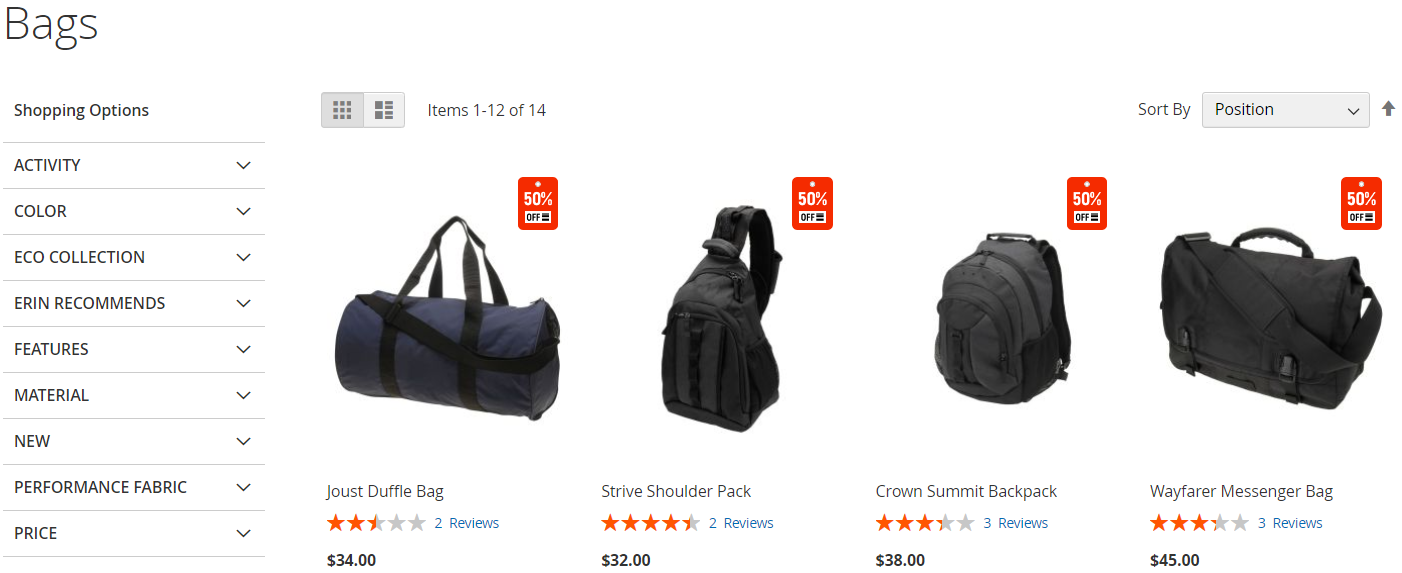Expand the Color filter section

point(134,211)
